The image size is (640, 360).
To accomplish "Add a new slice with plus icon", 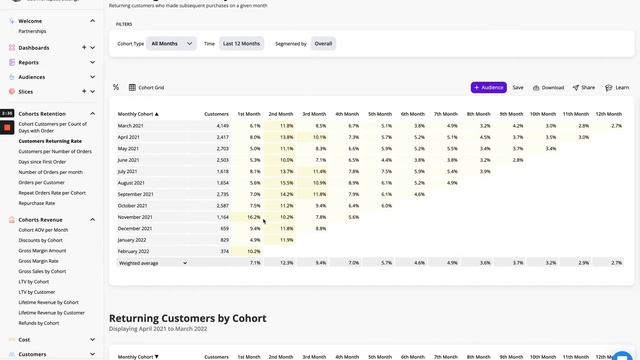I will pos(84,91).
